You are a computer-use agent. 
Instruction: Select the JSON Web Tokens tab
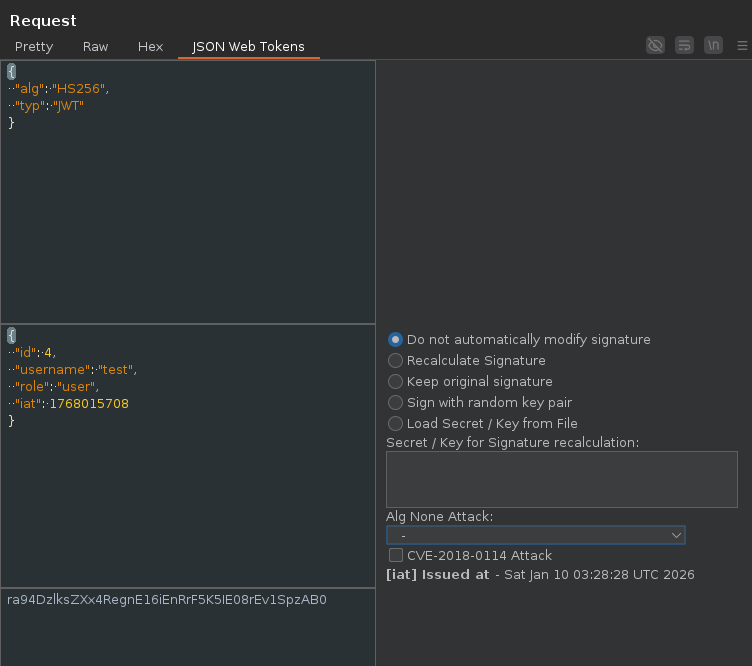pos(248,47)
